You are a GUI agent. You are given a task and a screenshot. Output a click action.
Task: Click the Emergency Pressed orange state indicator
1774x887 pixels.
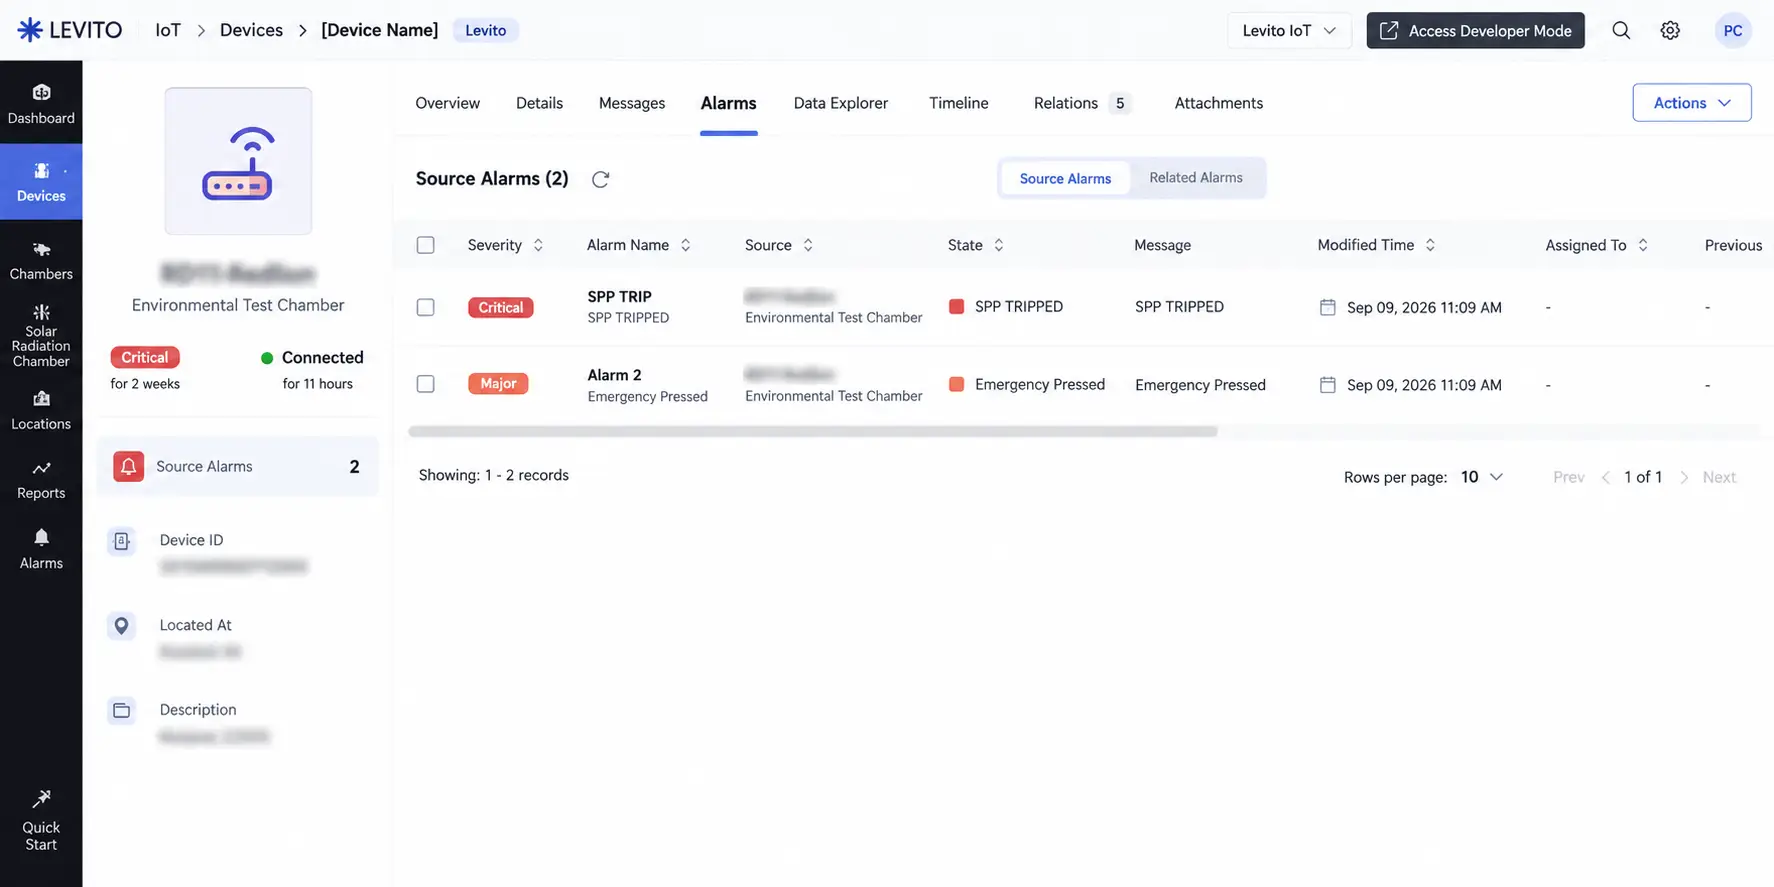(x=956, y=384)
